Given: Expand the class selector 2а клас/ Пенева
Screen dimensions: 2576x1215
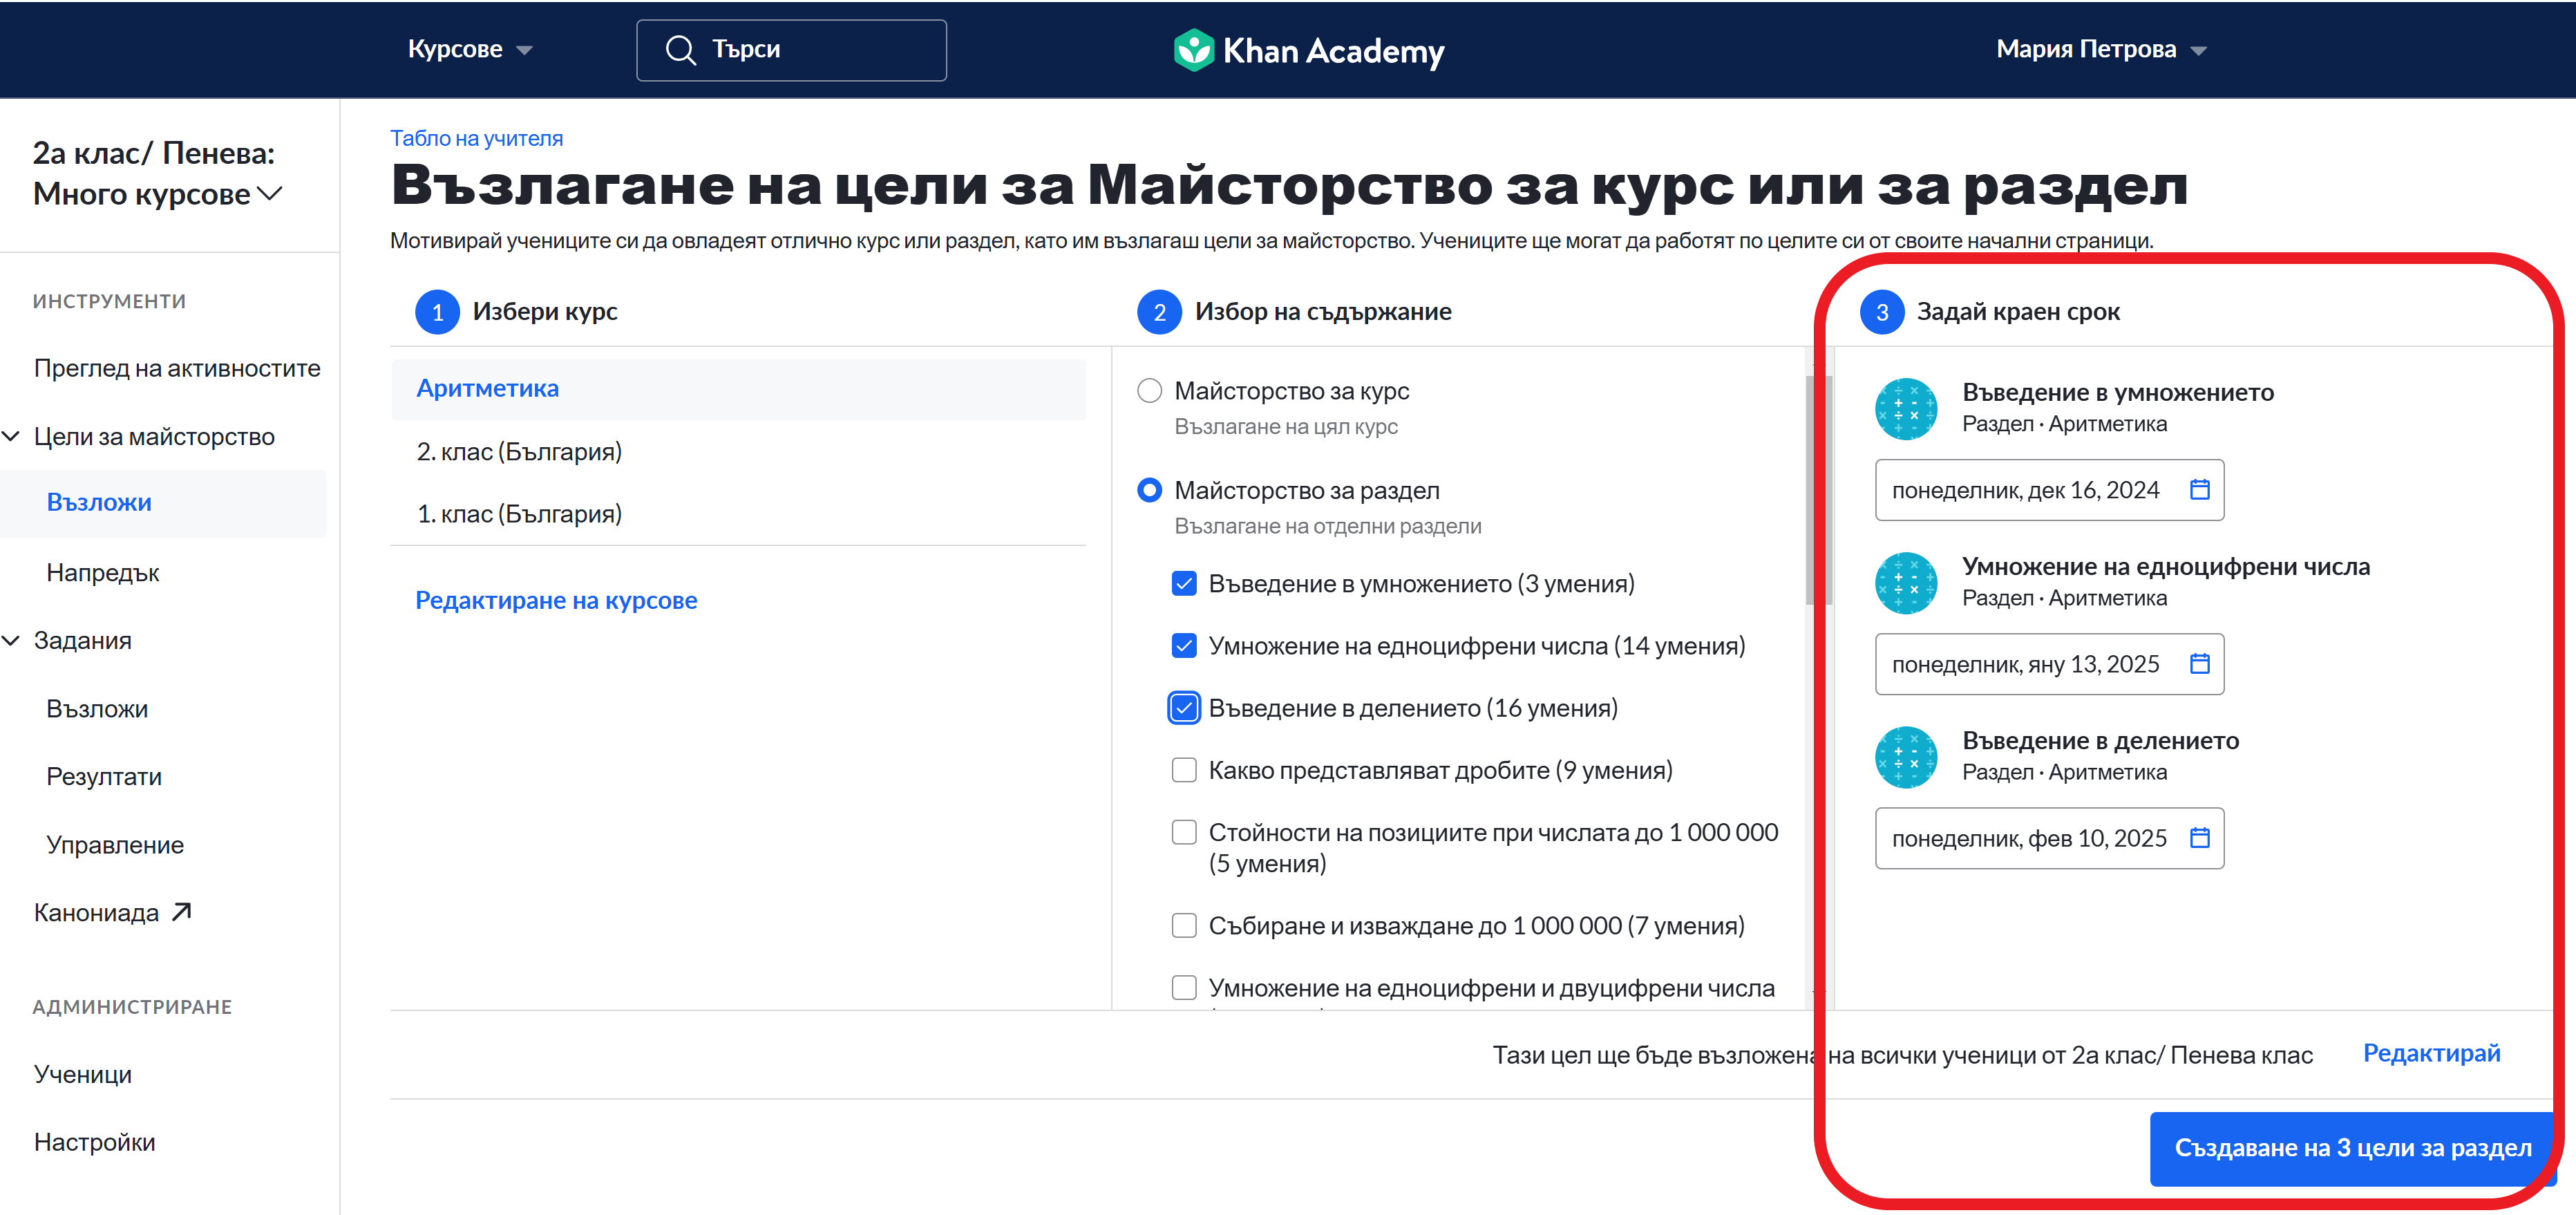Looking at the screenshot, I should pos(157,173).
